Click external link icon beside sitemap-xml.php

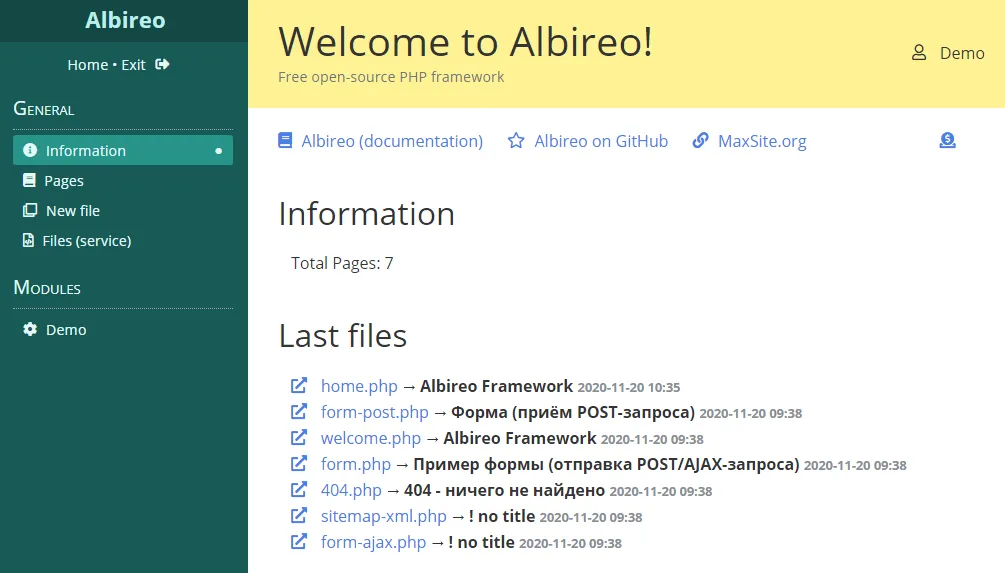(x=299, y=516)
